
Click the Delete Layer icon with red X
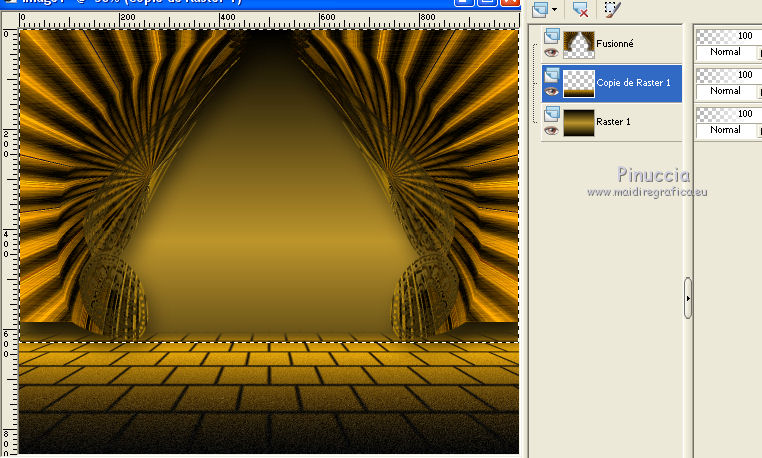pos(580,9)
